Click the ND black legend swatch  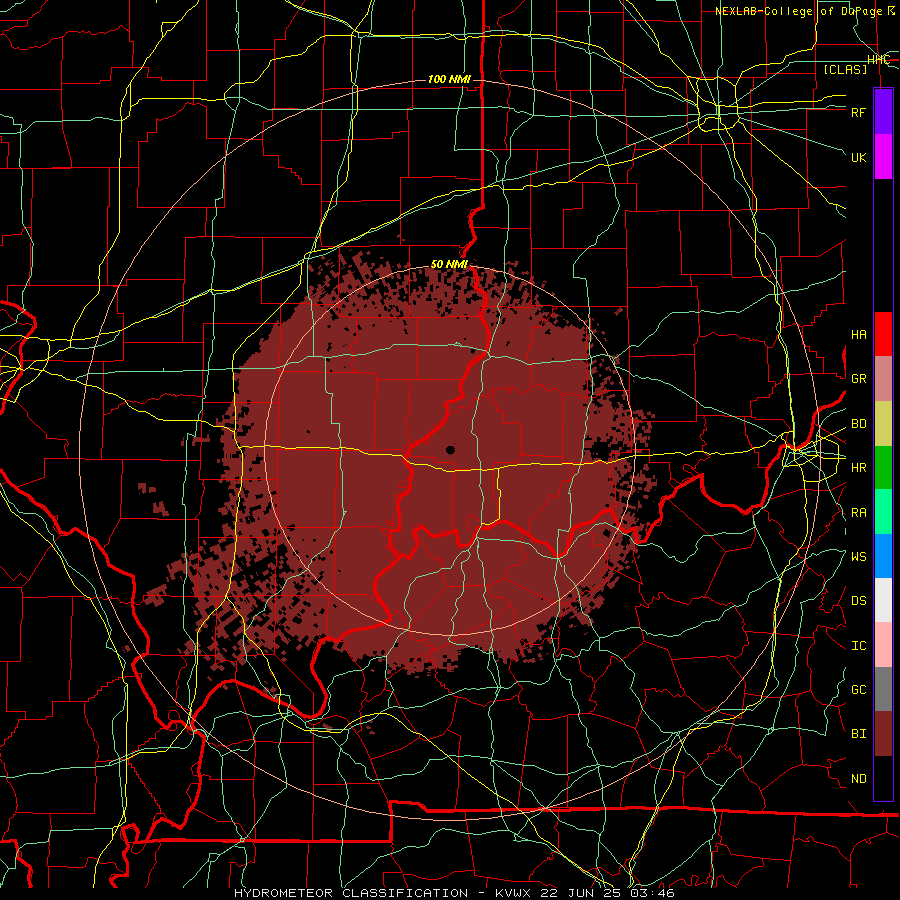click(883, 778)
